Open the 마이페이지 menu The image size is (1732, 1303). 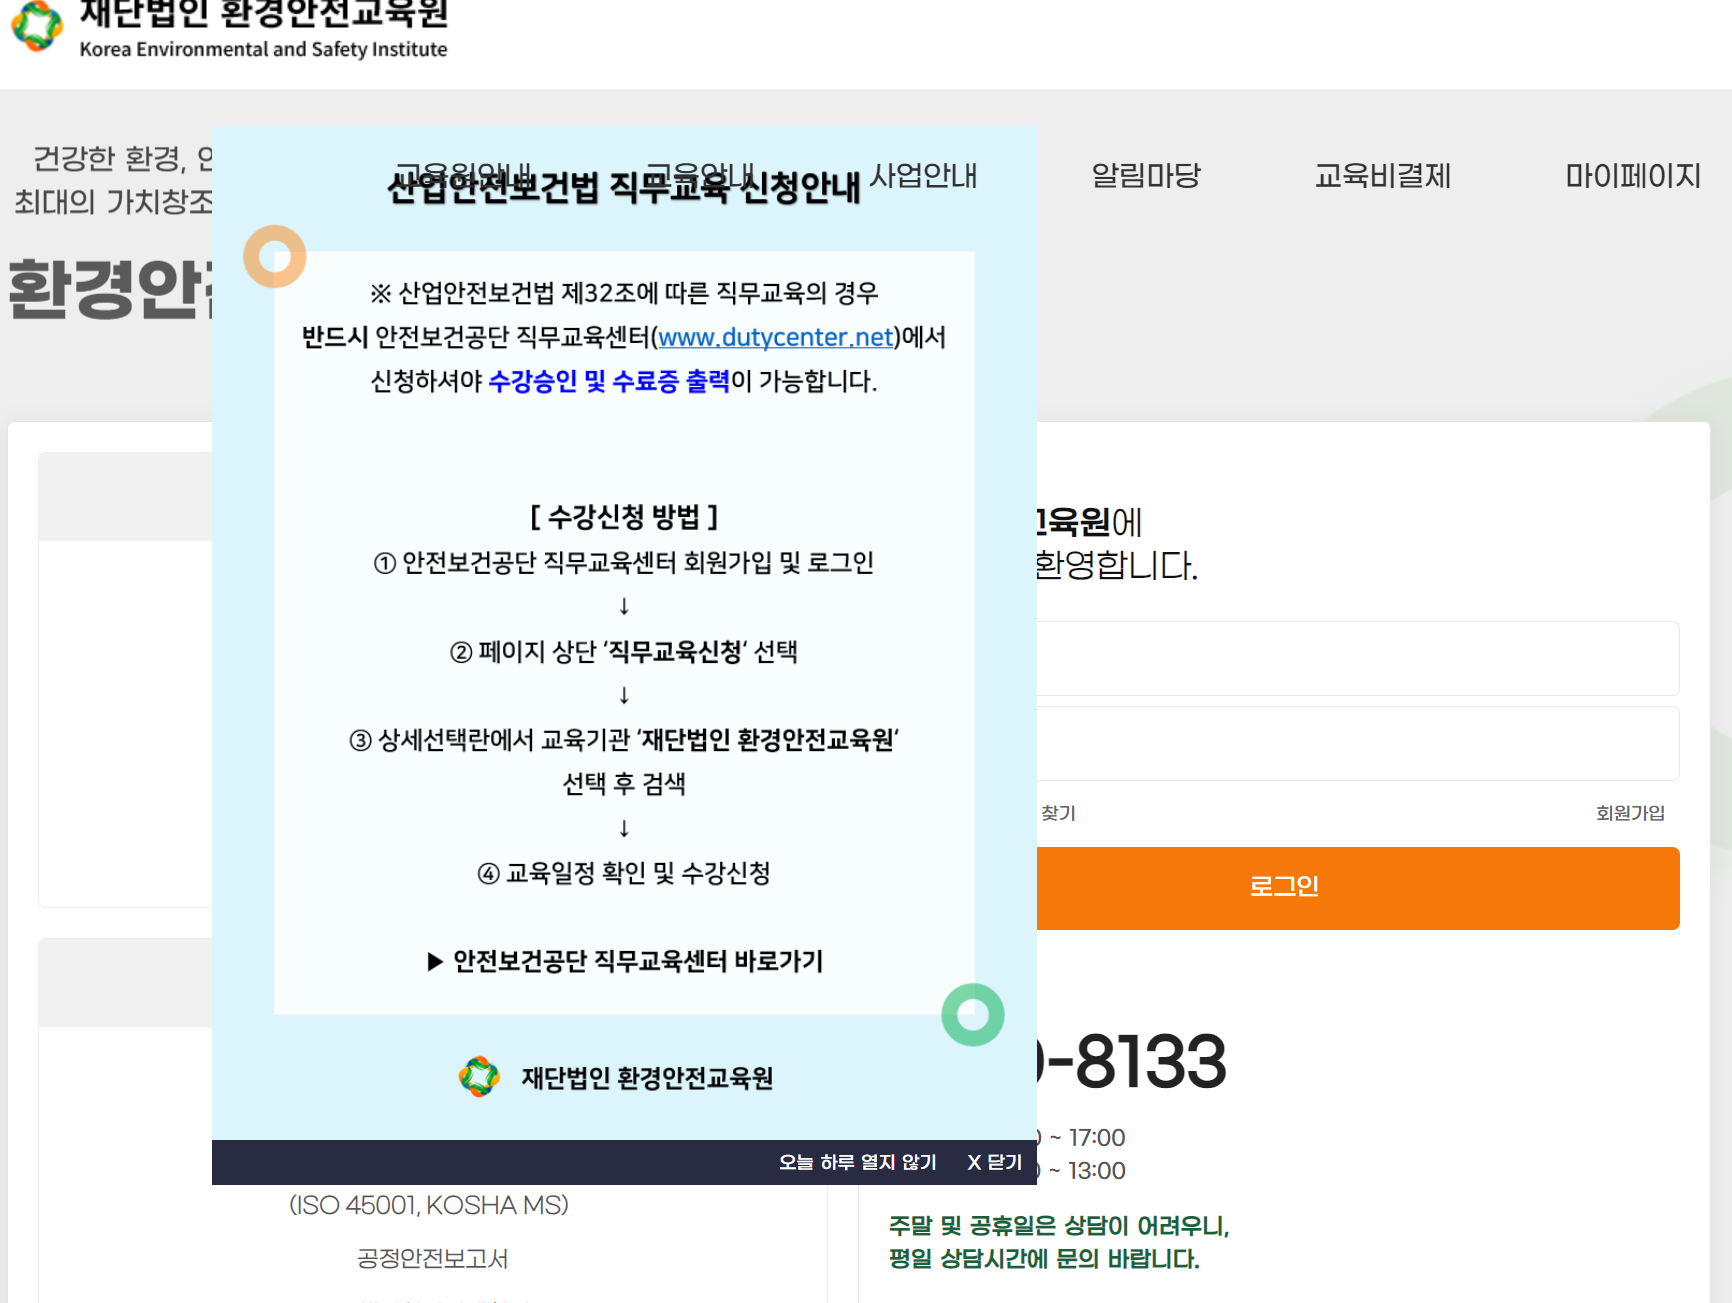pyautogui.click(x=1632, y=176)
